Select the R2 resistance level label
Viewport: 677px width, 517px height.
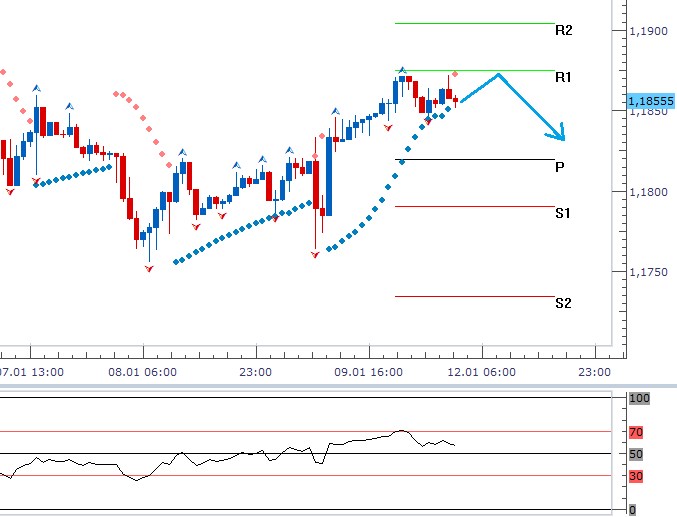(x=563, y=31)
